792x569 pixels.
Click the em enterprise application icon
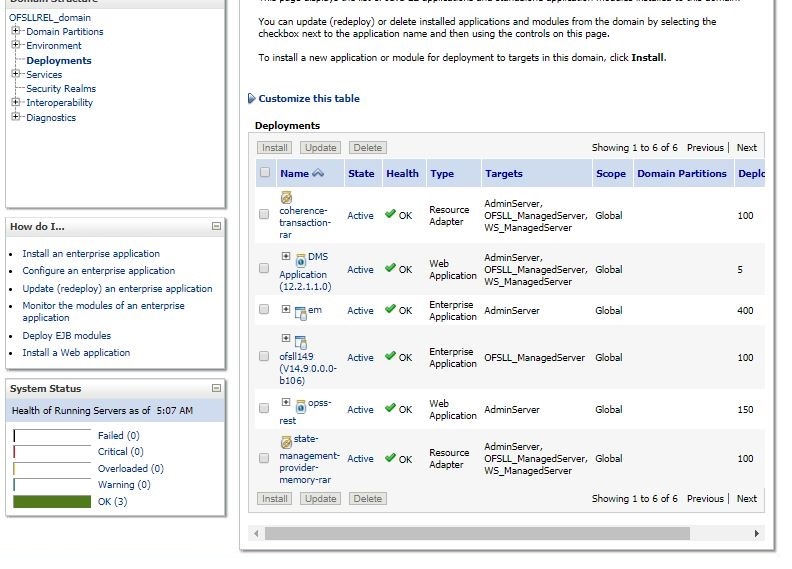[301, 314]
